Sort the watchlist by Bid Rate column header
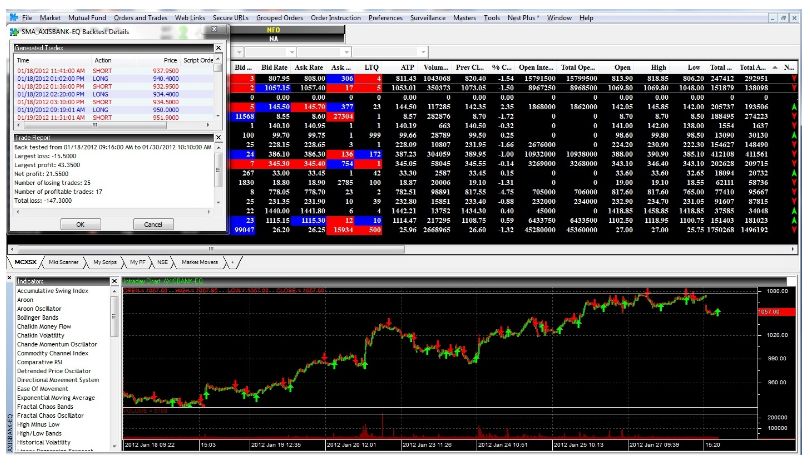 [272, 67]
